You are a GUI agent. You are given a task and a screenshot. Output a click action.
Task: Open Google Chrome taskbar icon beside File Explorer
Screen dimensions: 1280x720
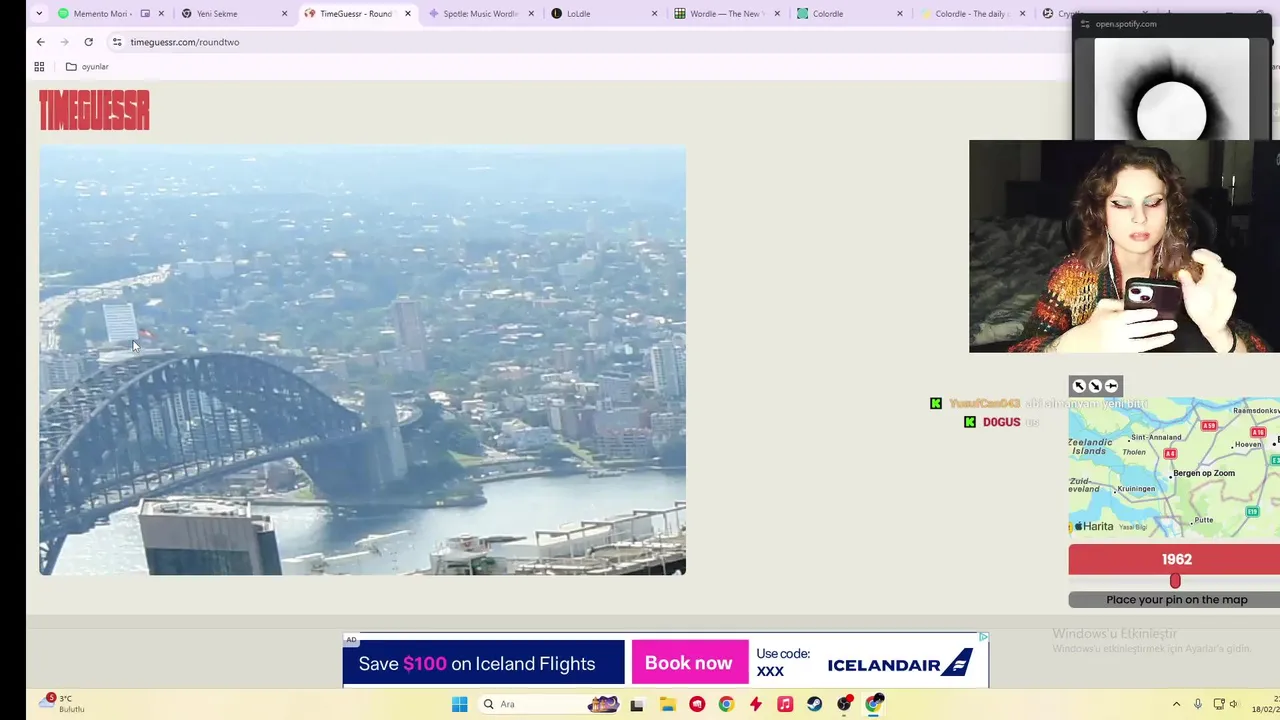[726, 704]
